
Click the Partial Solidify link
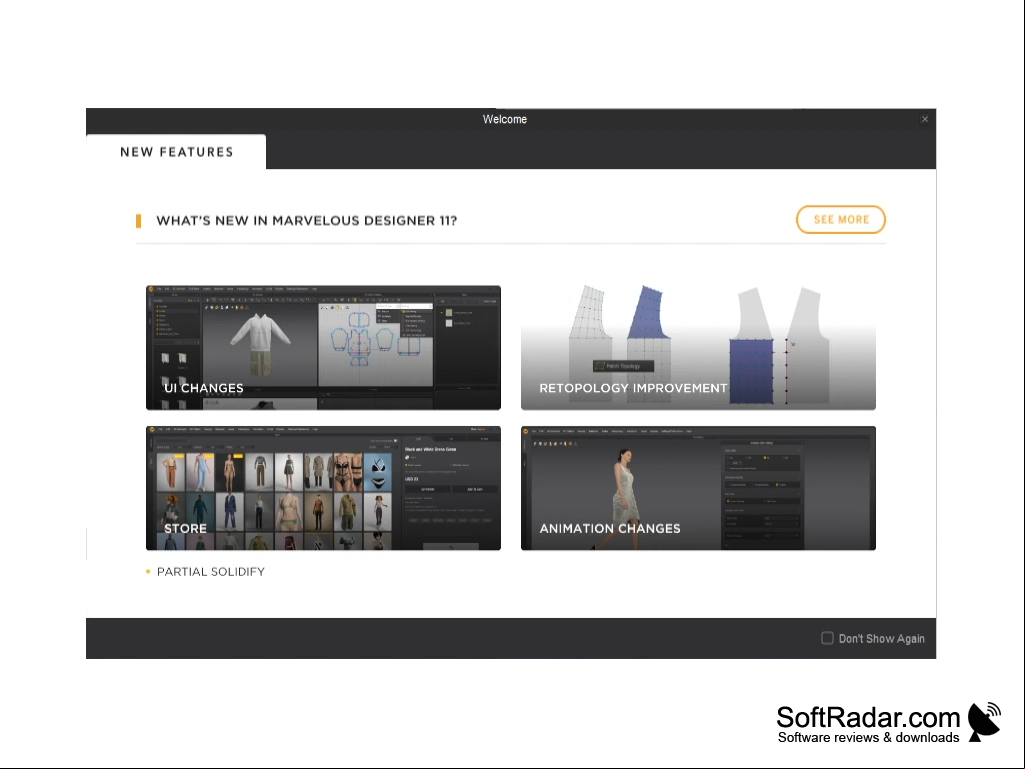[x=210, y=572]
